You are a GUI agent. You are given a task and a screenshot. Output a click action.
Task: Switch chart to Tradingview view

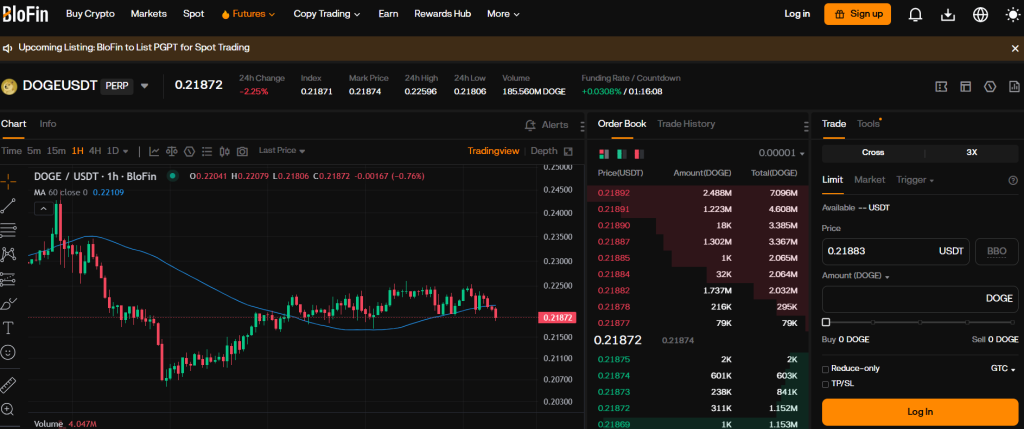click(x=493, y=151)
